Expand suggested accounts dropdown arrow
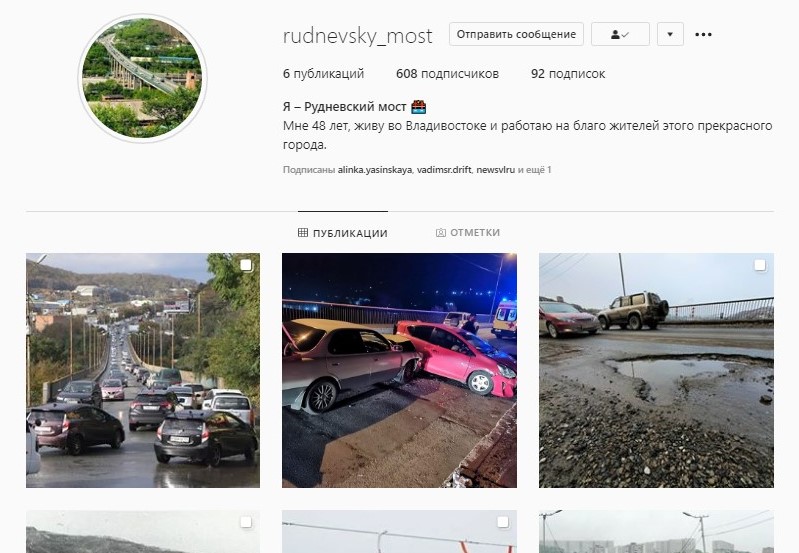The width and height of the screenshot is (799, 553). [x=670, y=34]
